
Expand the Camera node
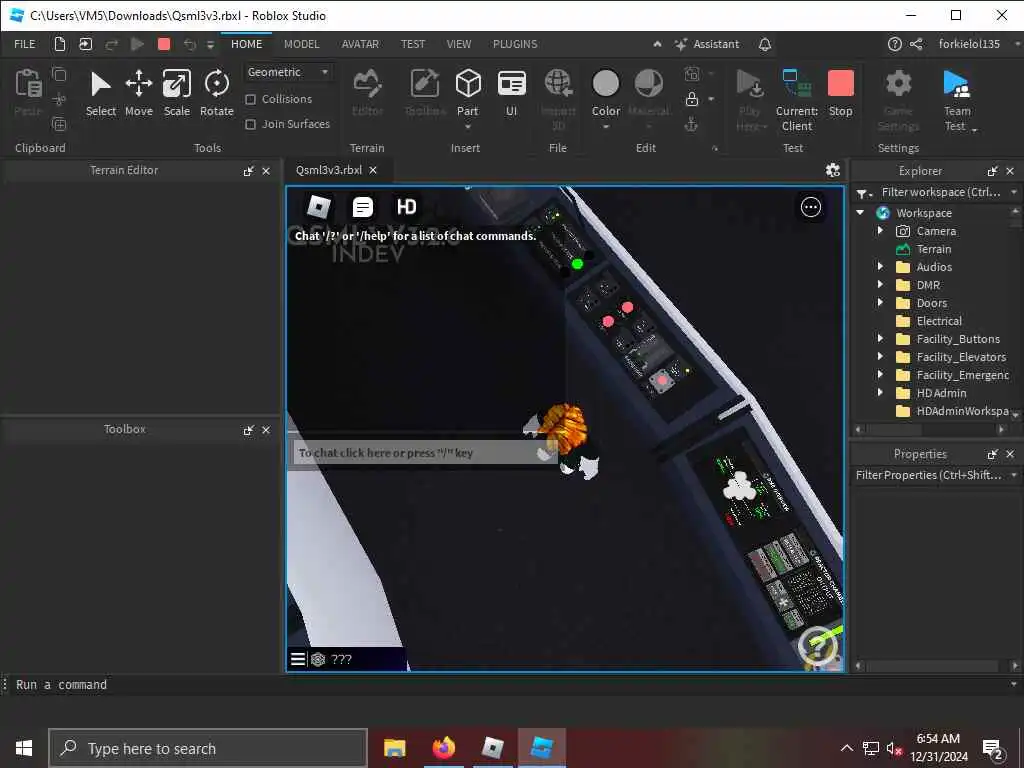(x=880, y=231)
